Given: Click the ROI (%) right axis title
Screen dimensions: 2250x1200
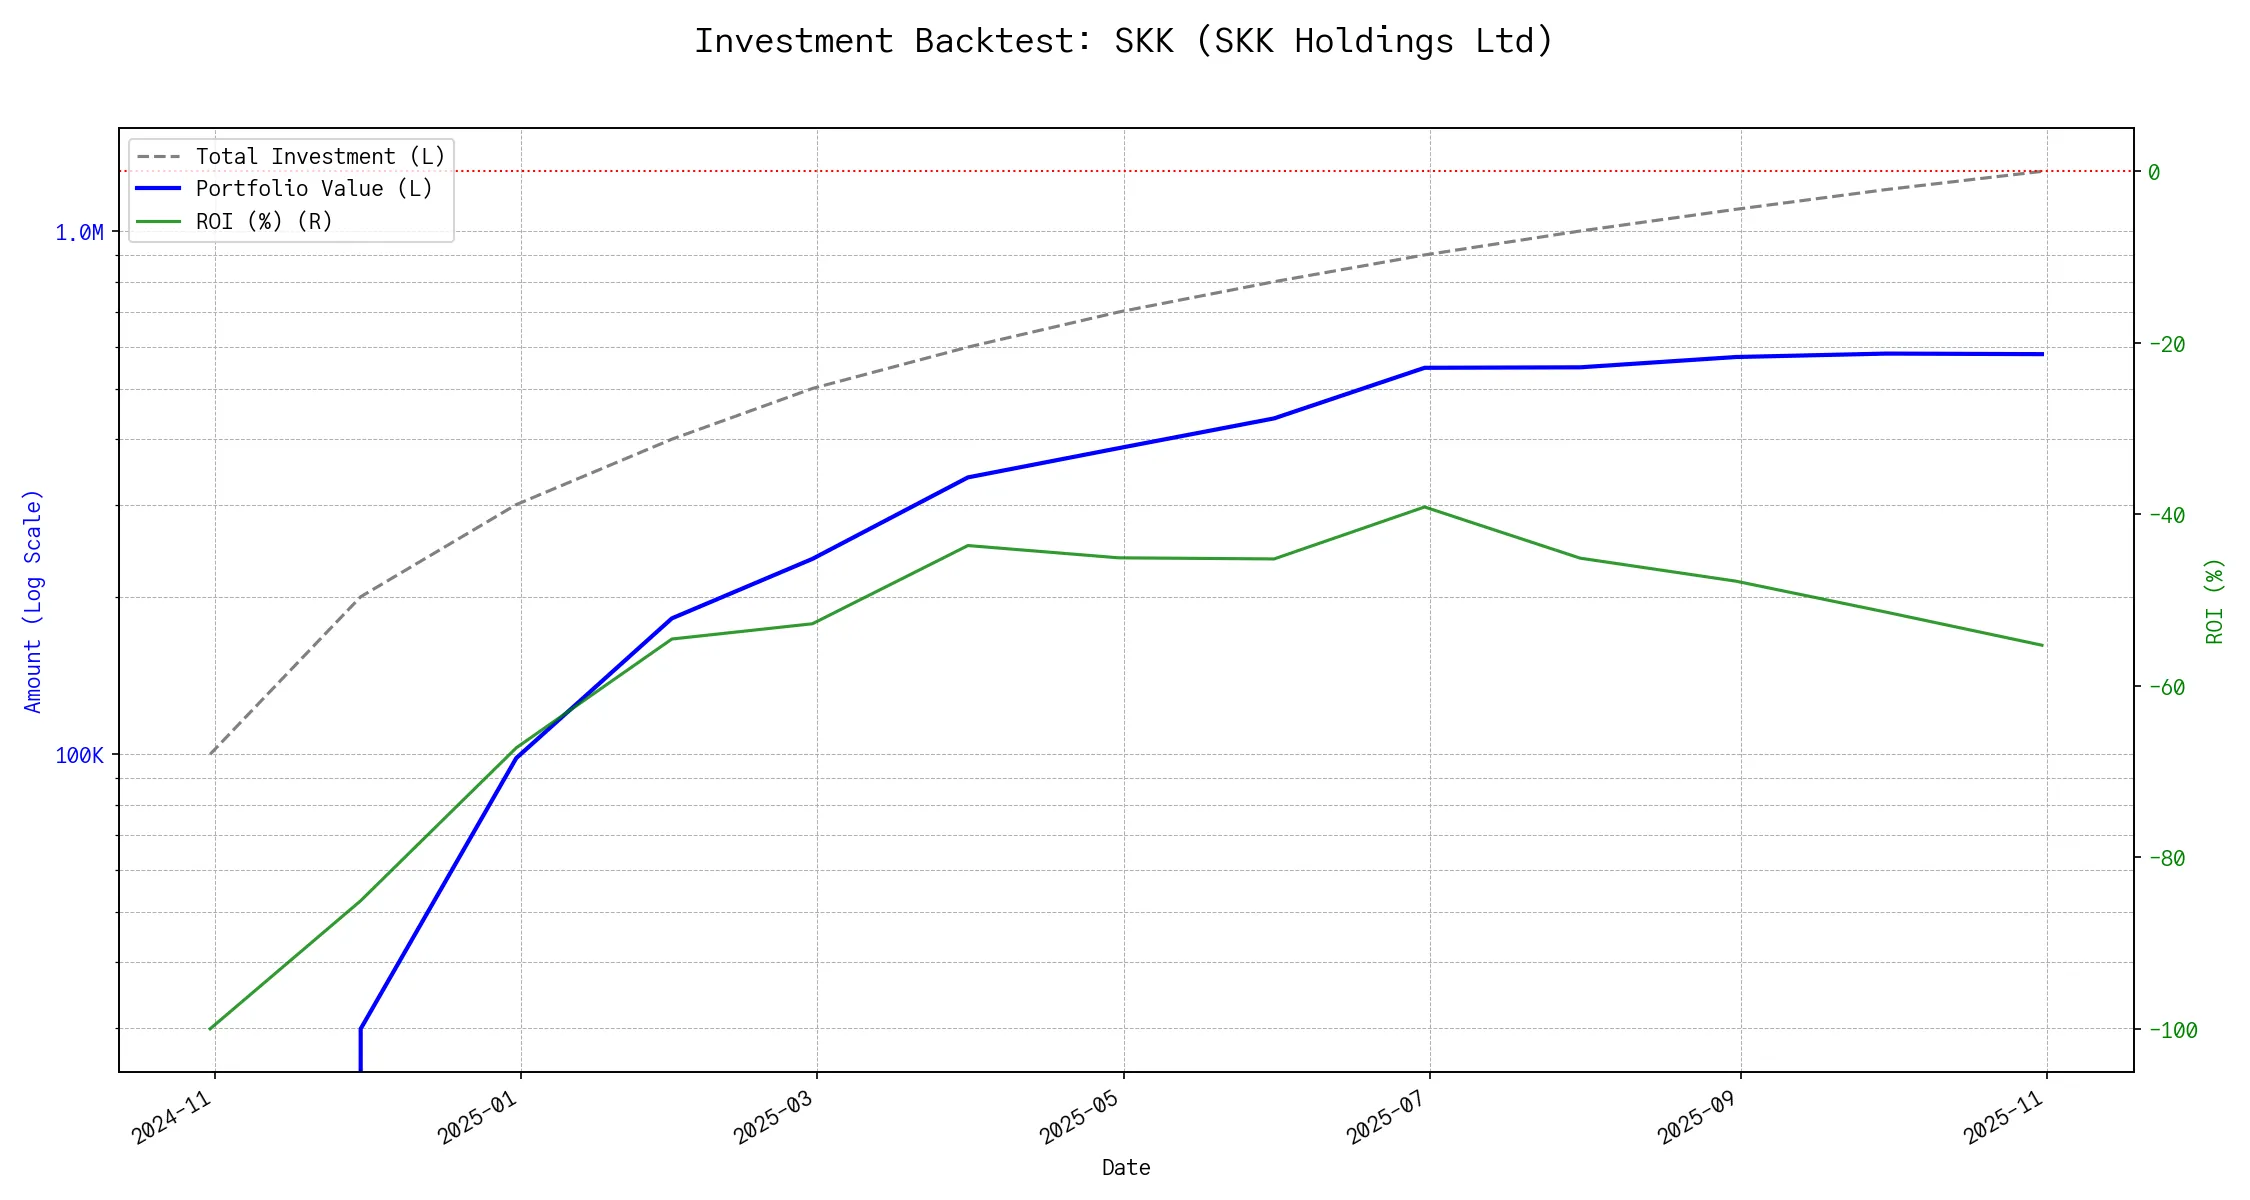Looking at the screenshot, I should point(2214,601).
